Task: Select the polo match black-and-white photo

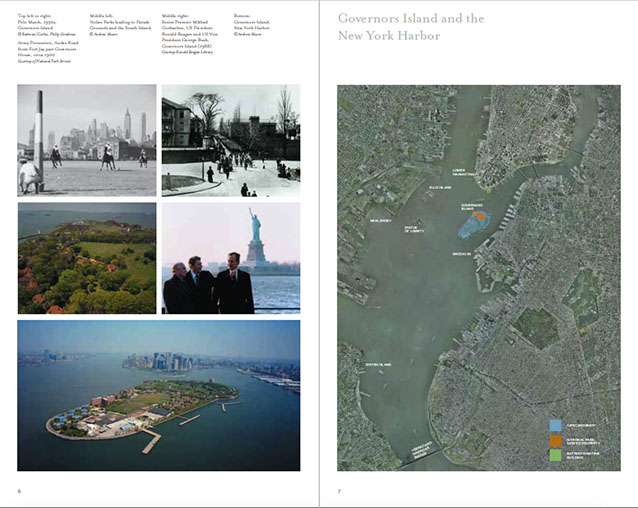Action: tap(87, 140)
